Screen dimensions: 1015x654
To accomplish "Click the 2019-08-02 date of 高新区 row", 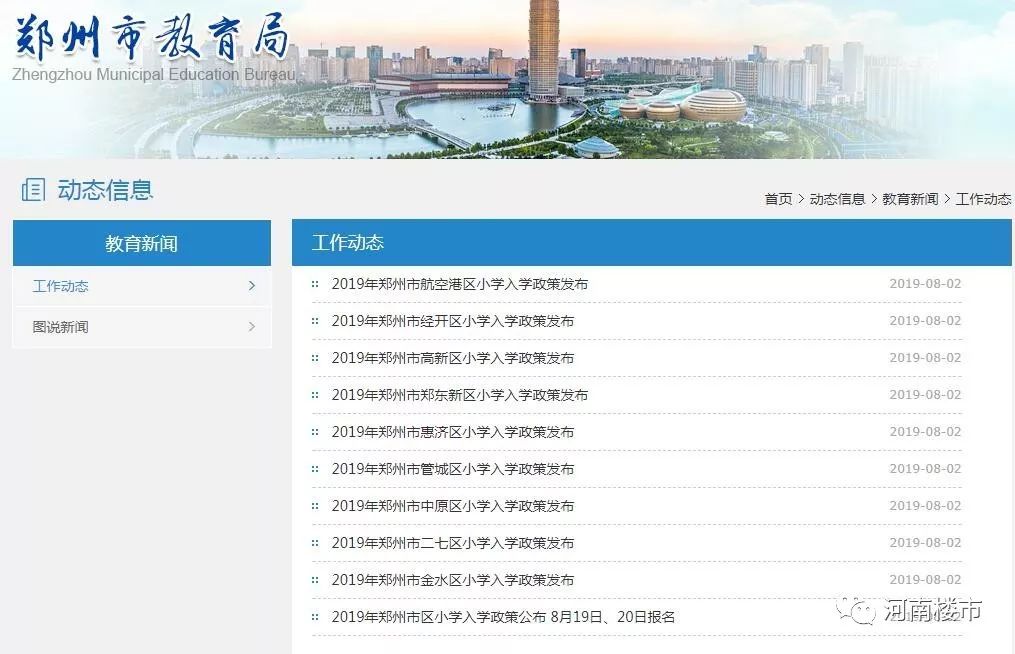I will 925,357.
